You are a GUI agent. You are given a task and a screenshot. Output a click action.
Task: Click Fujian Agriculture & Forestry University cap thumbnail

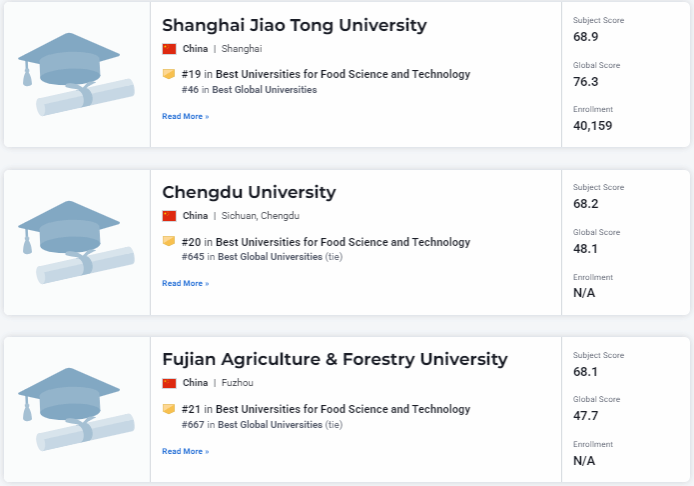pyautogui.click(x=77, y=410)
